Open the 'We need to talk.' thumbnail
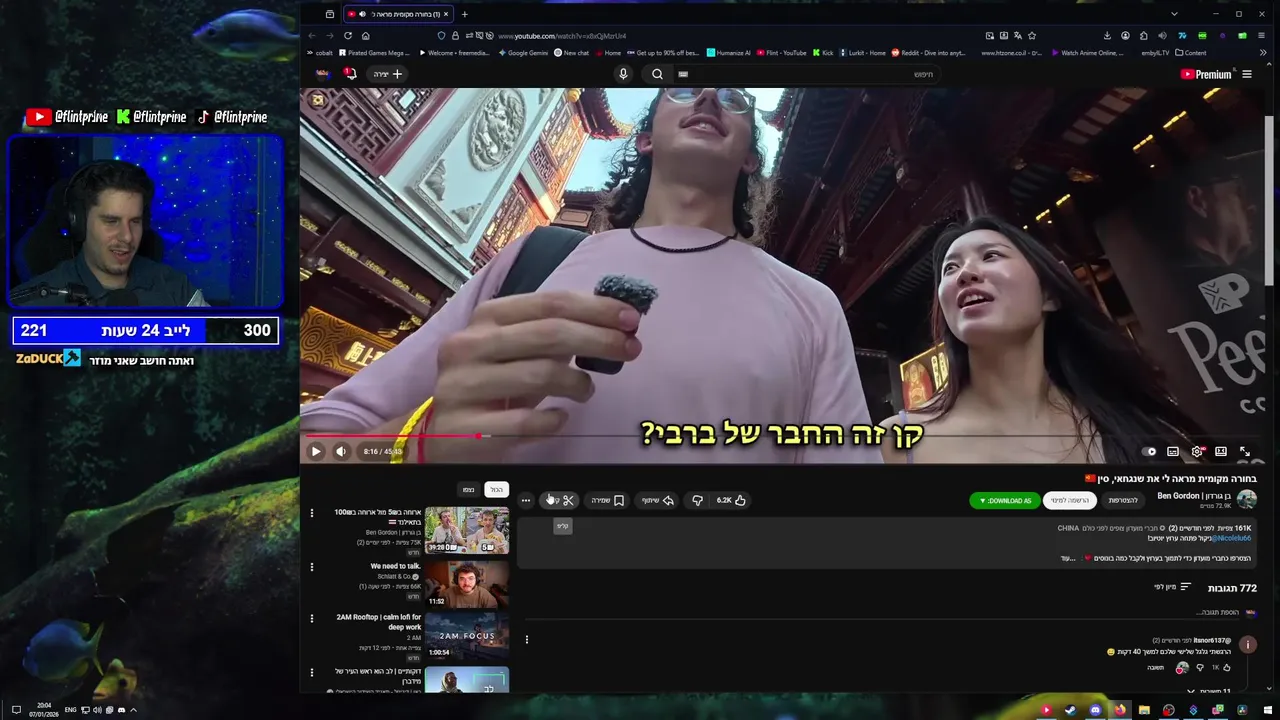 (467, 584)
